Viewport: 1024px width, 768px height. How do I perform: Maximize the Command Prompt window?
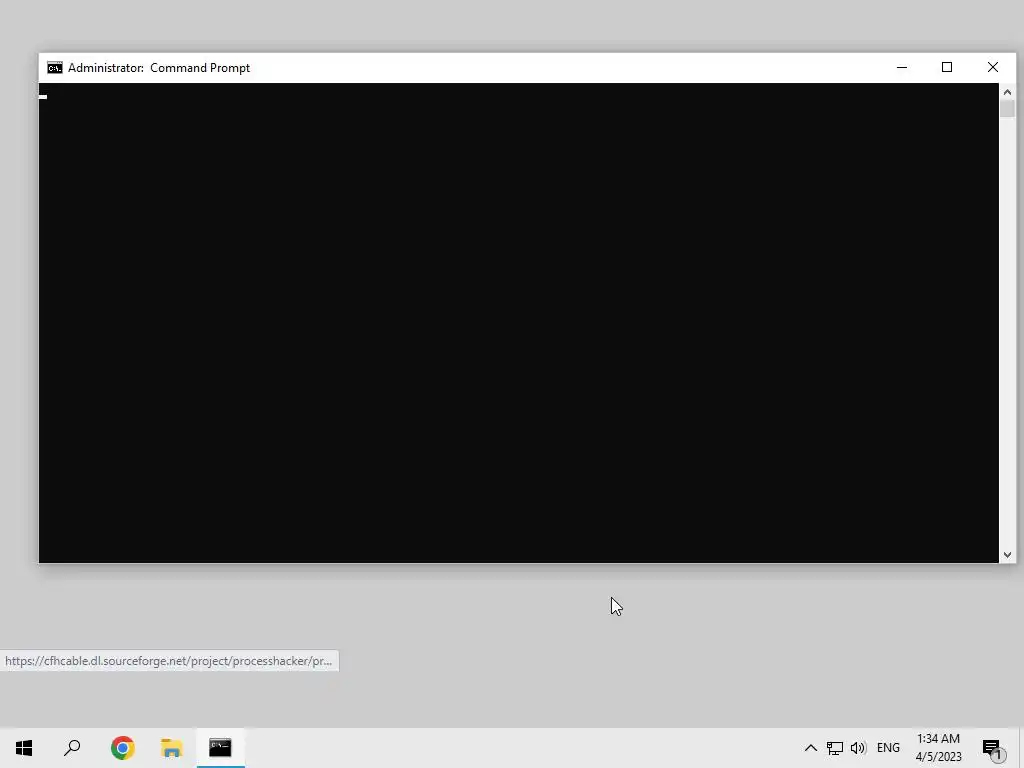(x=947, y=67)
